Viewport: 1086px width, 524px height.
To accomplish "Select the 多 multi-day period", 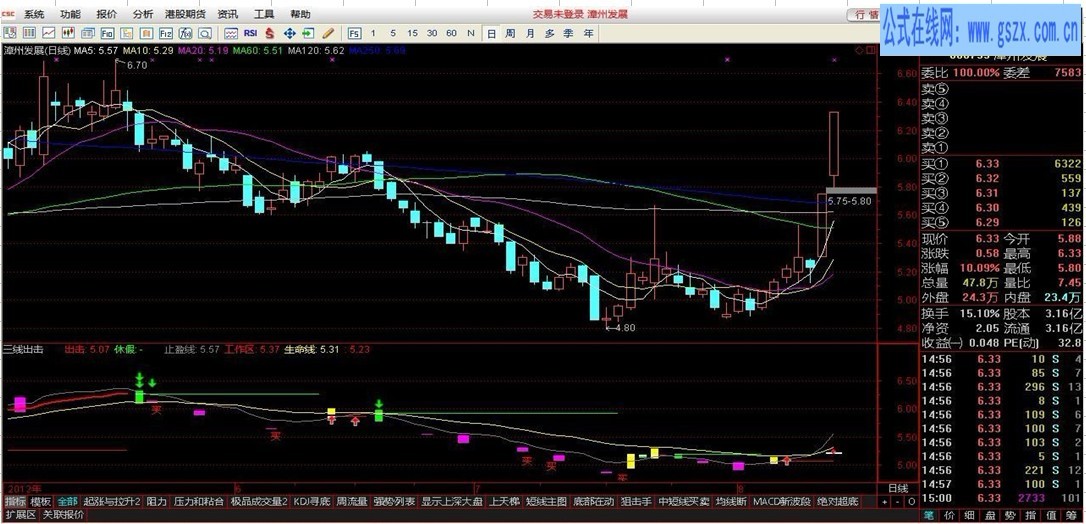I will (549, 33).
